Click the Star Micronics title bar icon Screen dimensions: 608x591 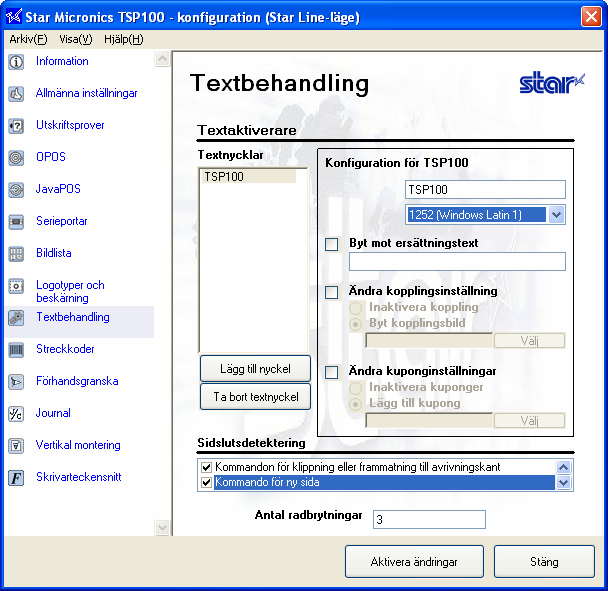[x=13, y=17]
